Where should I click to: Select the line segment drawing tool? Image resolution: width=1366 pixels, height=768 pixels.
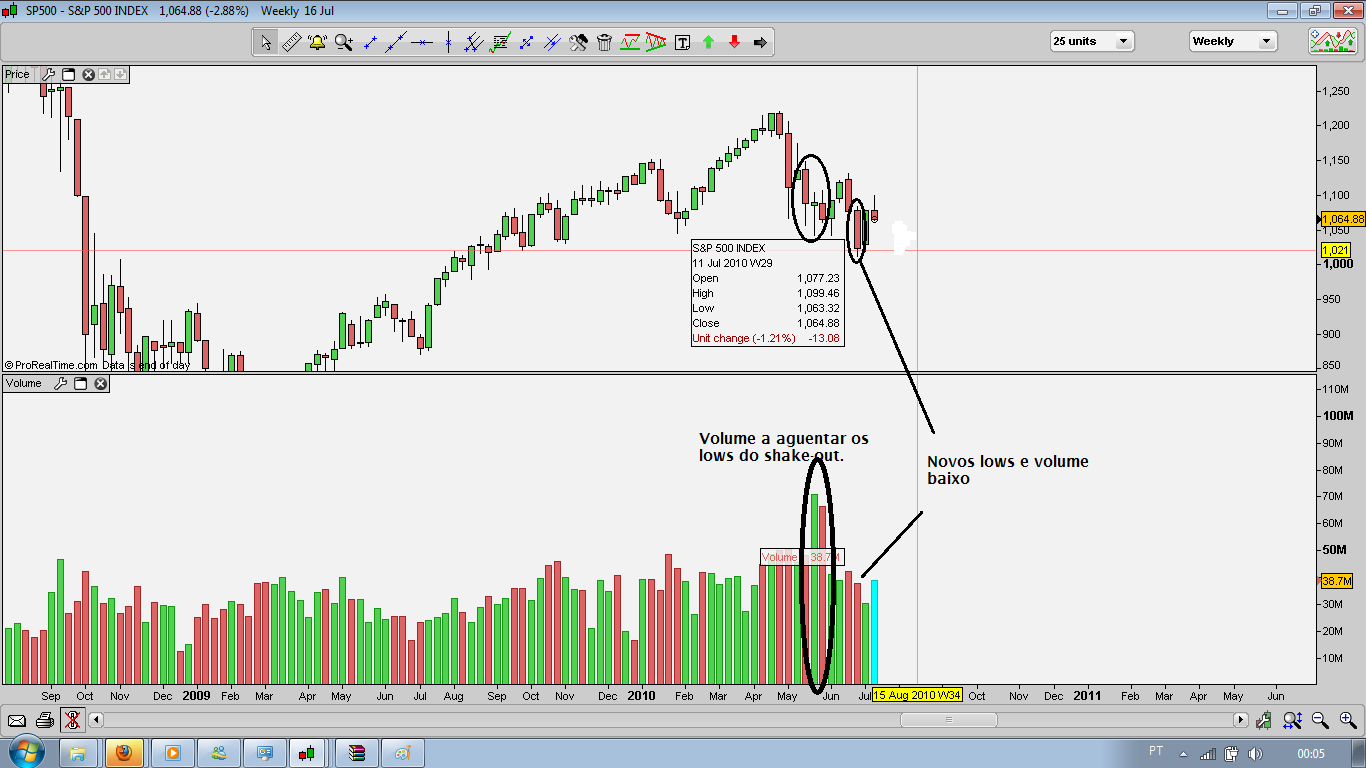point(370,42)
